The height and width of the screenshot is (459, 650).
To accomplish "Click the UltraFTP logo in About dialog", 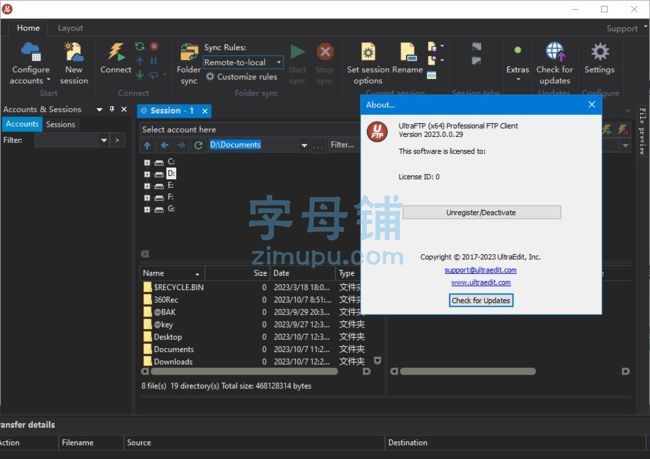I will [377, 132].
